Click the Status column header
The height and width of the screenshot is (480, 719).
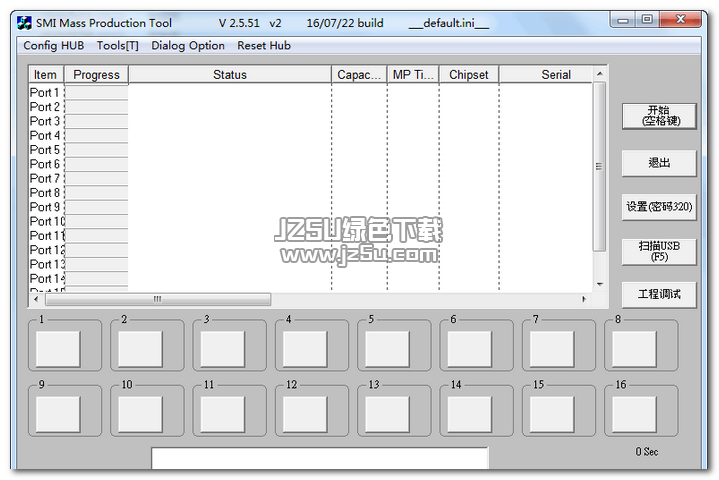230,75
